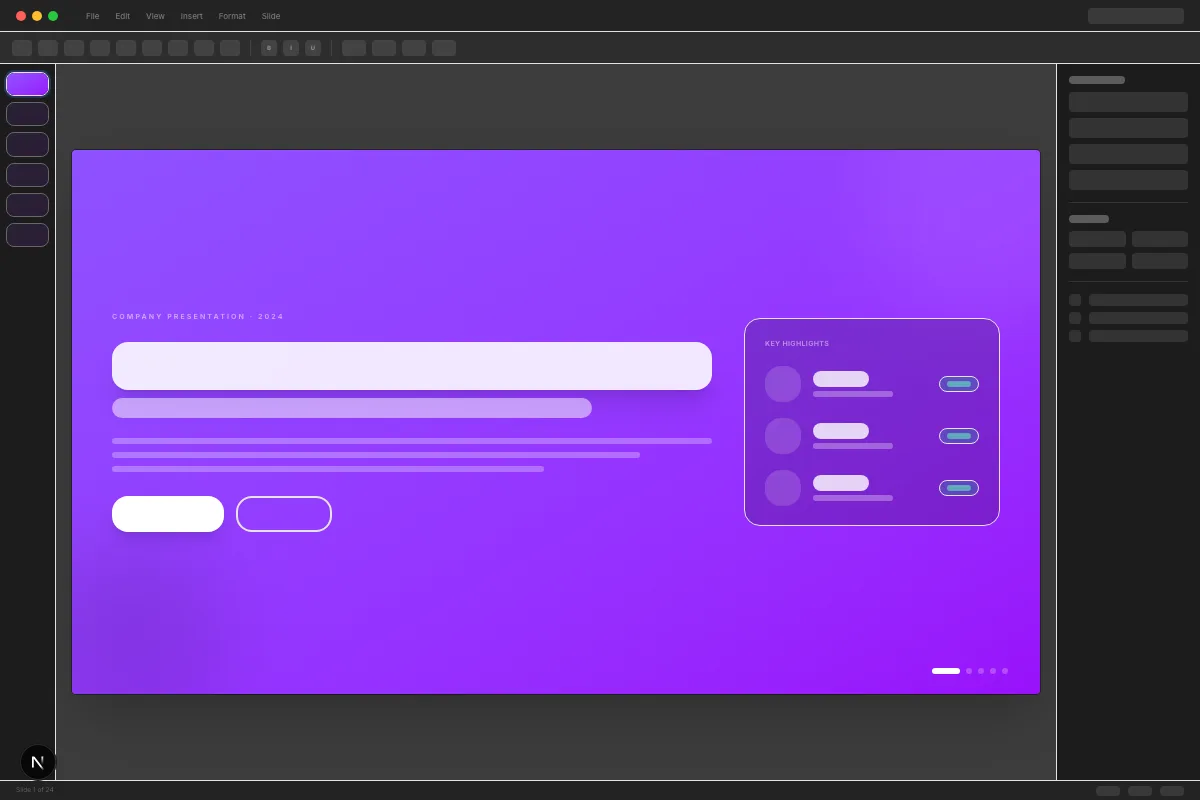Image resolution: width=1200 pixels, height=800 pixels.
Task: Click the 'KEY HIGHLIGHTS' heading
Action: coord(797,343)
